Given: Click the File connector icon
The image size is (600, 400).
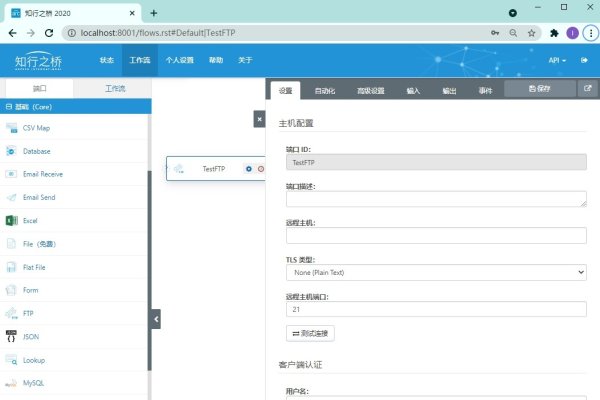Looking at the screenshot, I should point(11,244).
